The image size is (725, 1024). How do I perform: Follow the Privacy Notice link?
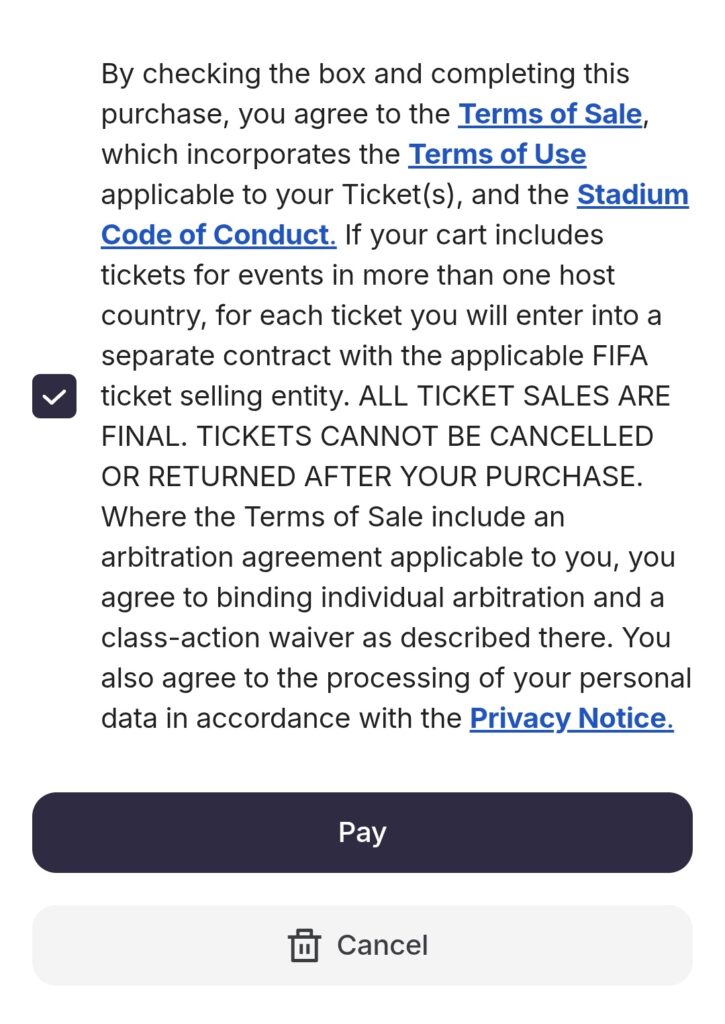tap(571, 718)
